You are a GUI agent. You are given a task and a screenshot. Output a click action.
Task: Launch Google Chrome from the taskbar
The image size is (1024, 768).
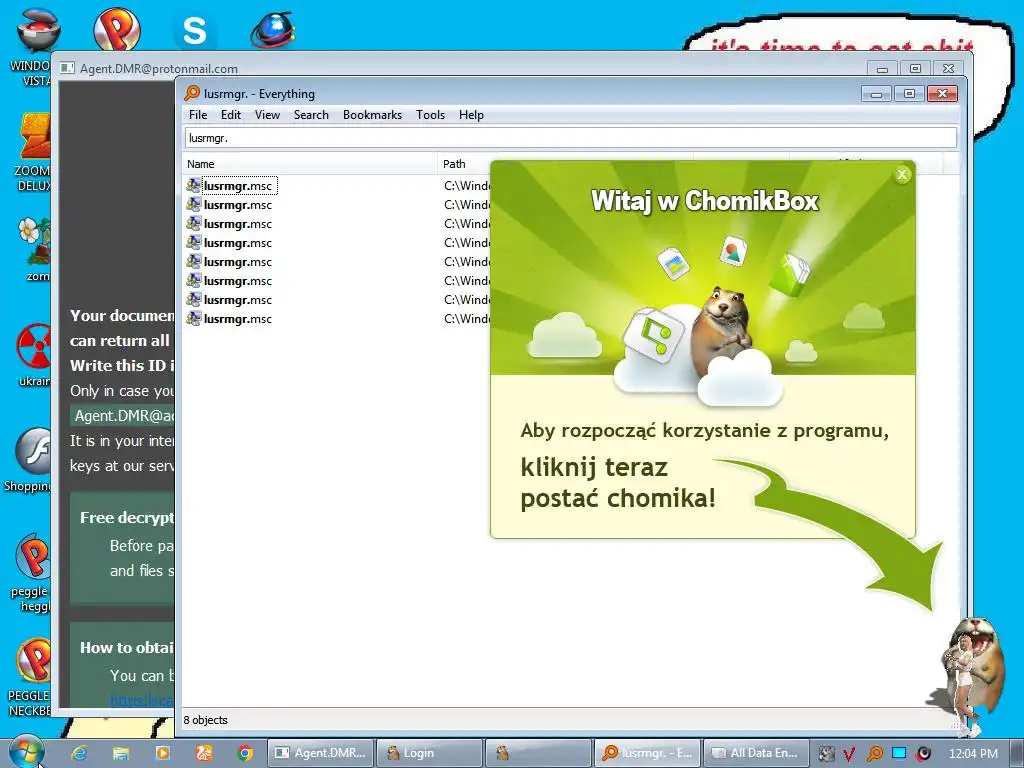245,753
